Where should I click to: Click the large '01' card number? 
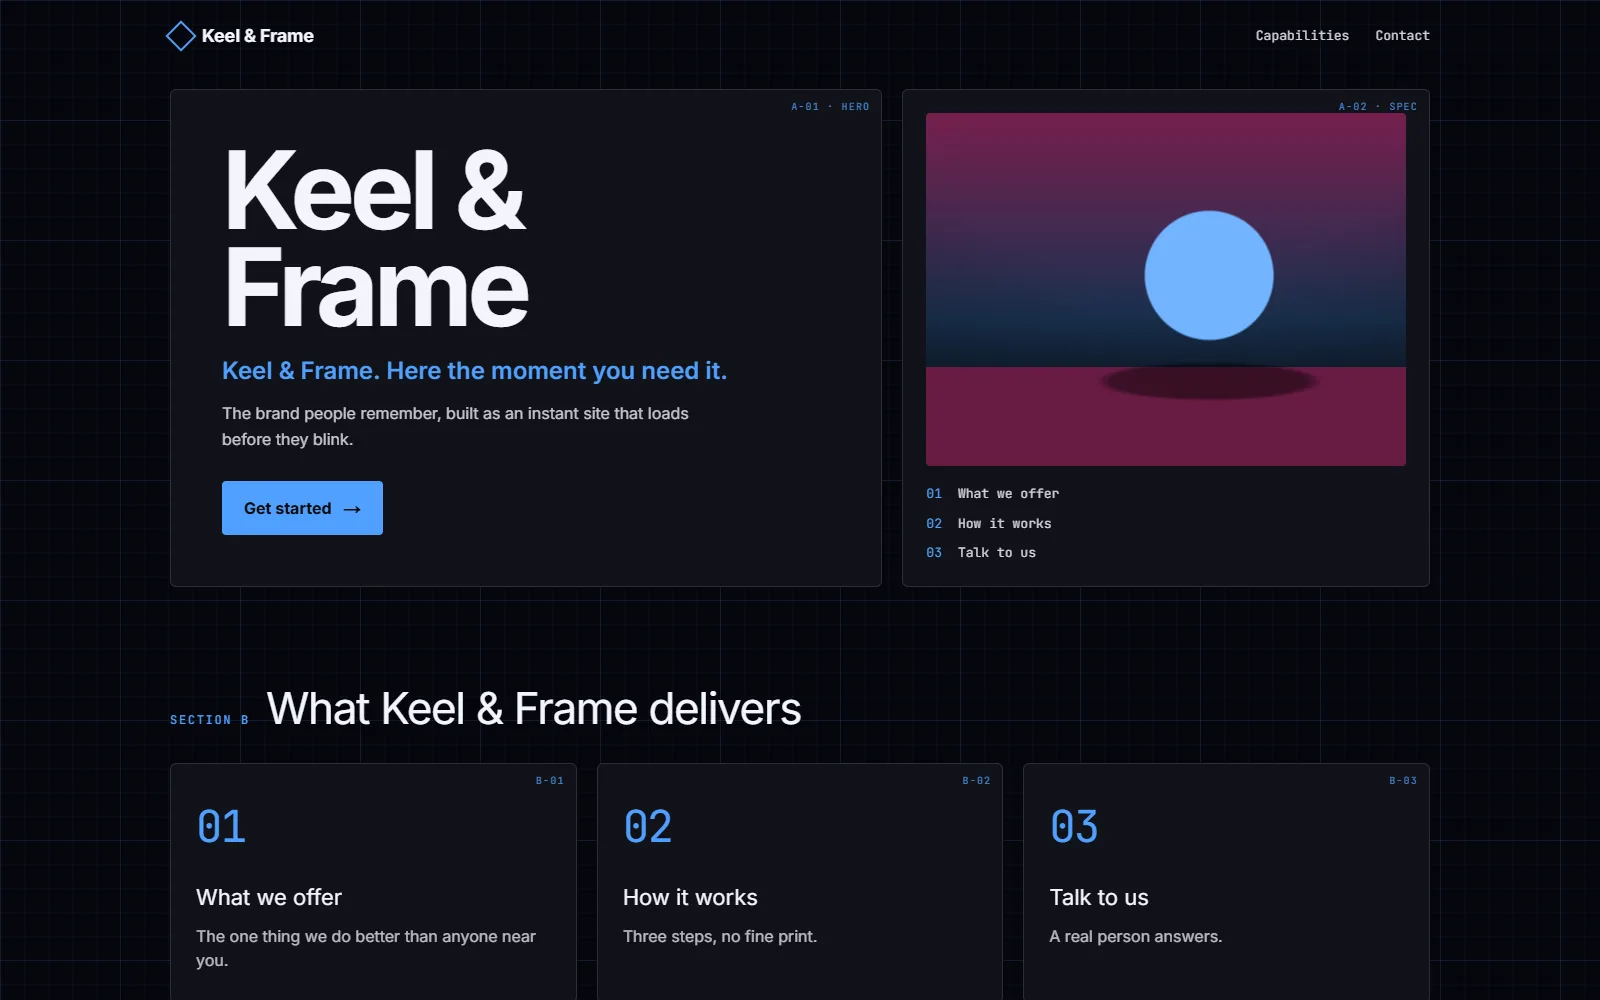[221, 827]
